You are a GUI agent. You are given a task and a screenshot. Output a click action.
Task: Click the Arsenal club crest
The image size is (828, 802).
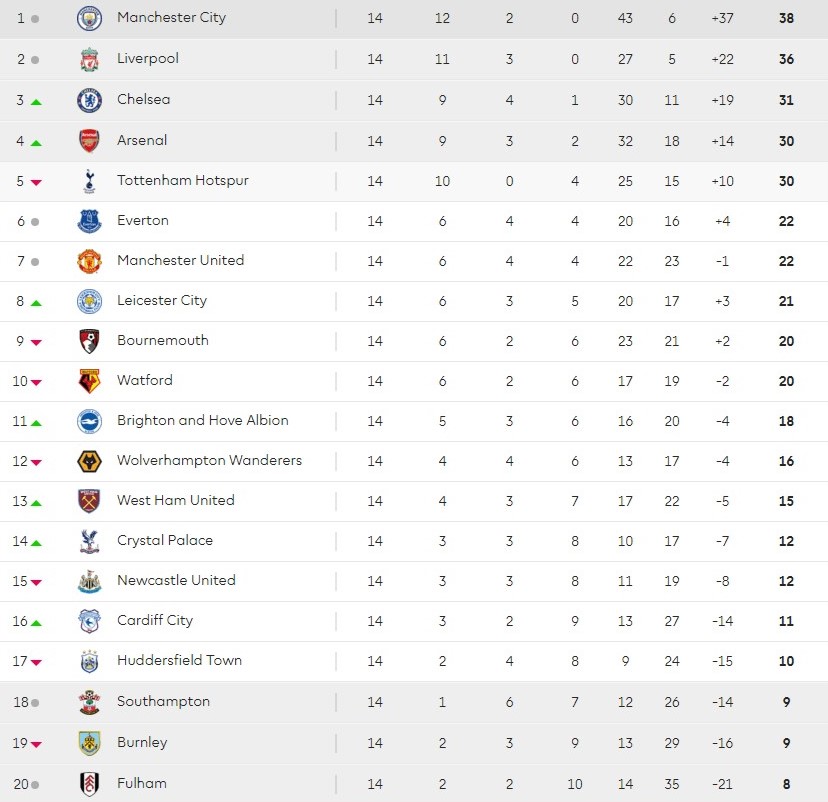click(x=90, y=141)
